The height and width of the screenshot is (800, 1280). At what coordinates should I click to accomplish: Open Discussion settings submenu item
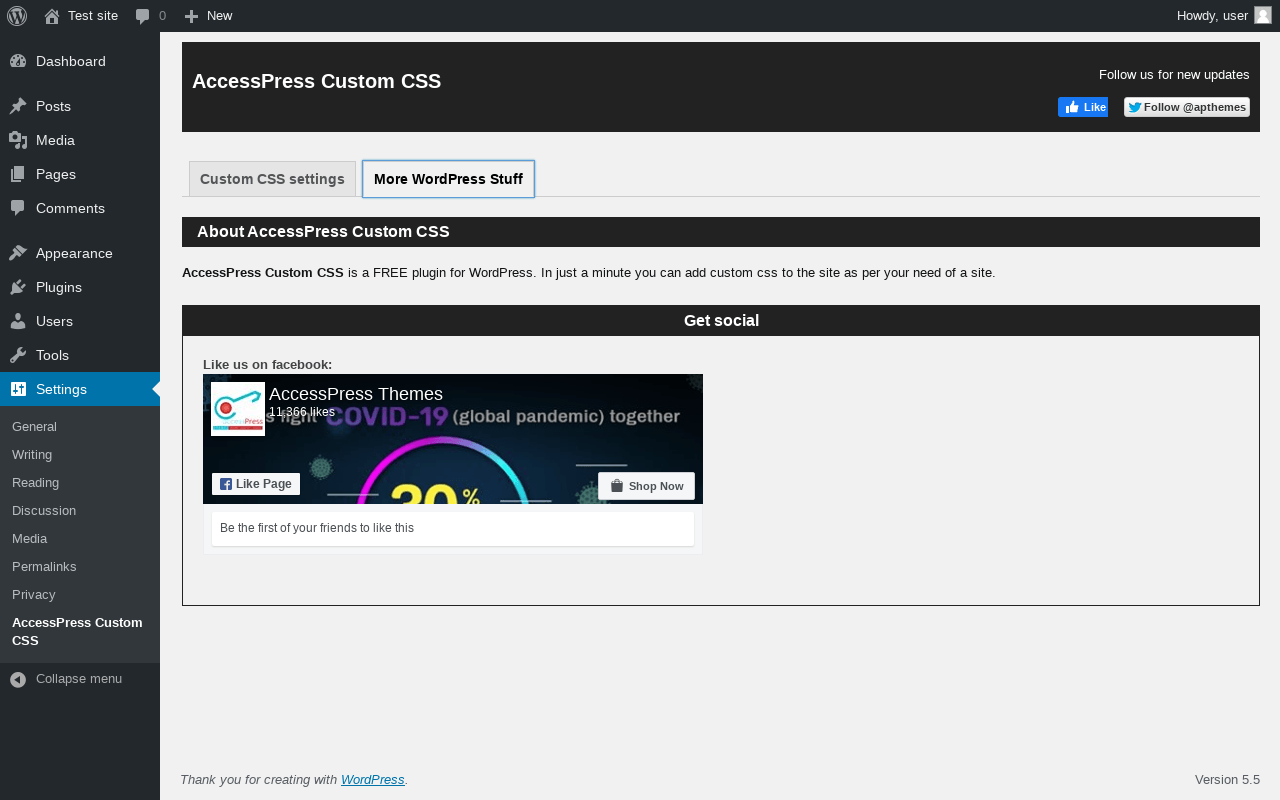[44, 510]
